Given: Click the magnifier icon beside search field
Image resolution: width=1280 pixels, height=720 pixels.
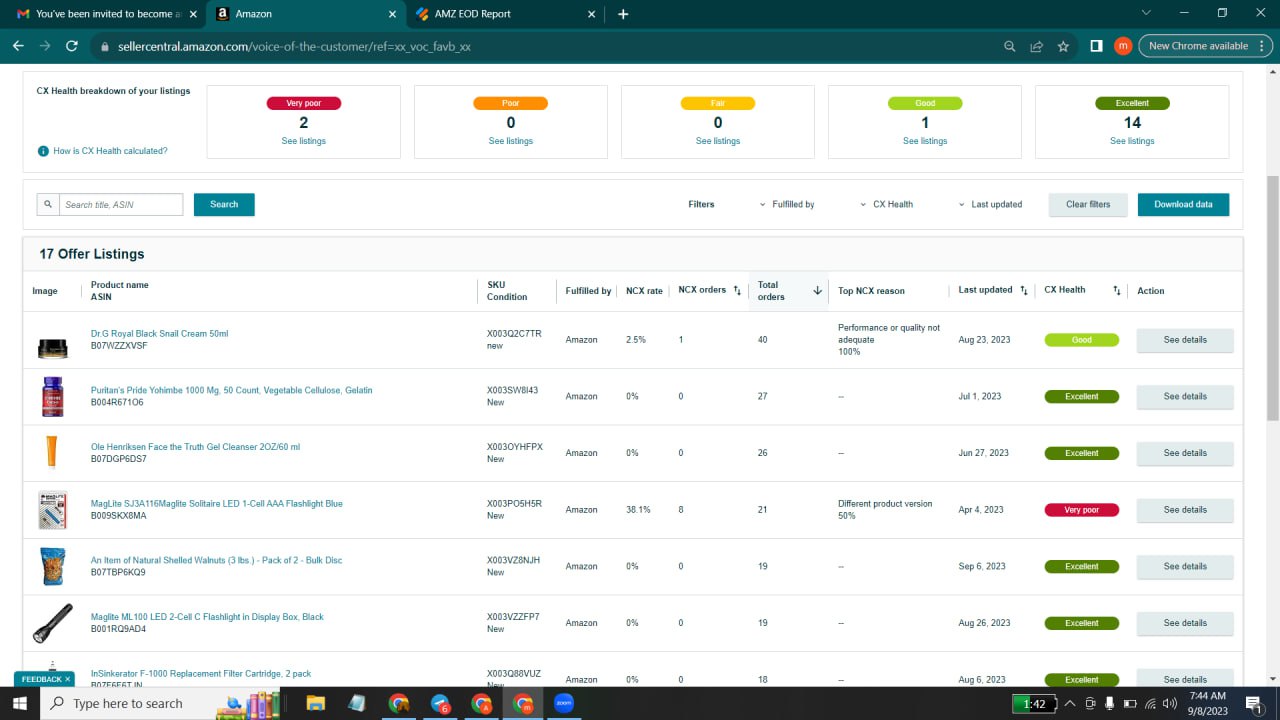Looking at the screenshot, I should coord(48,204).
